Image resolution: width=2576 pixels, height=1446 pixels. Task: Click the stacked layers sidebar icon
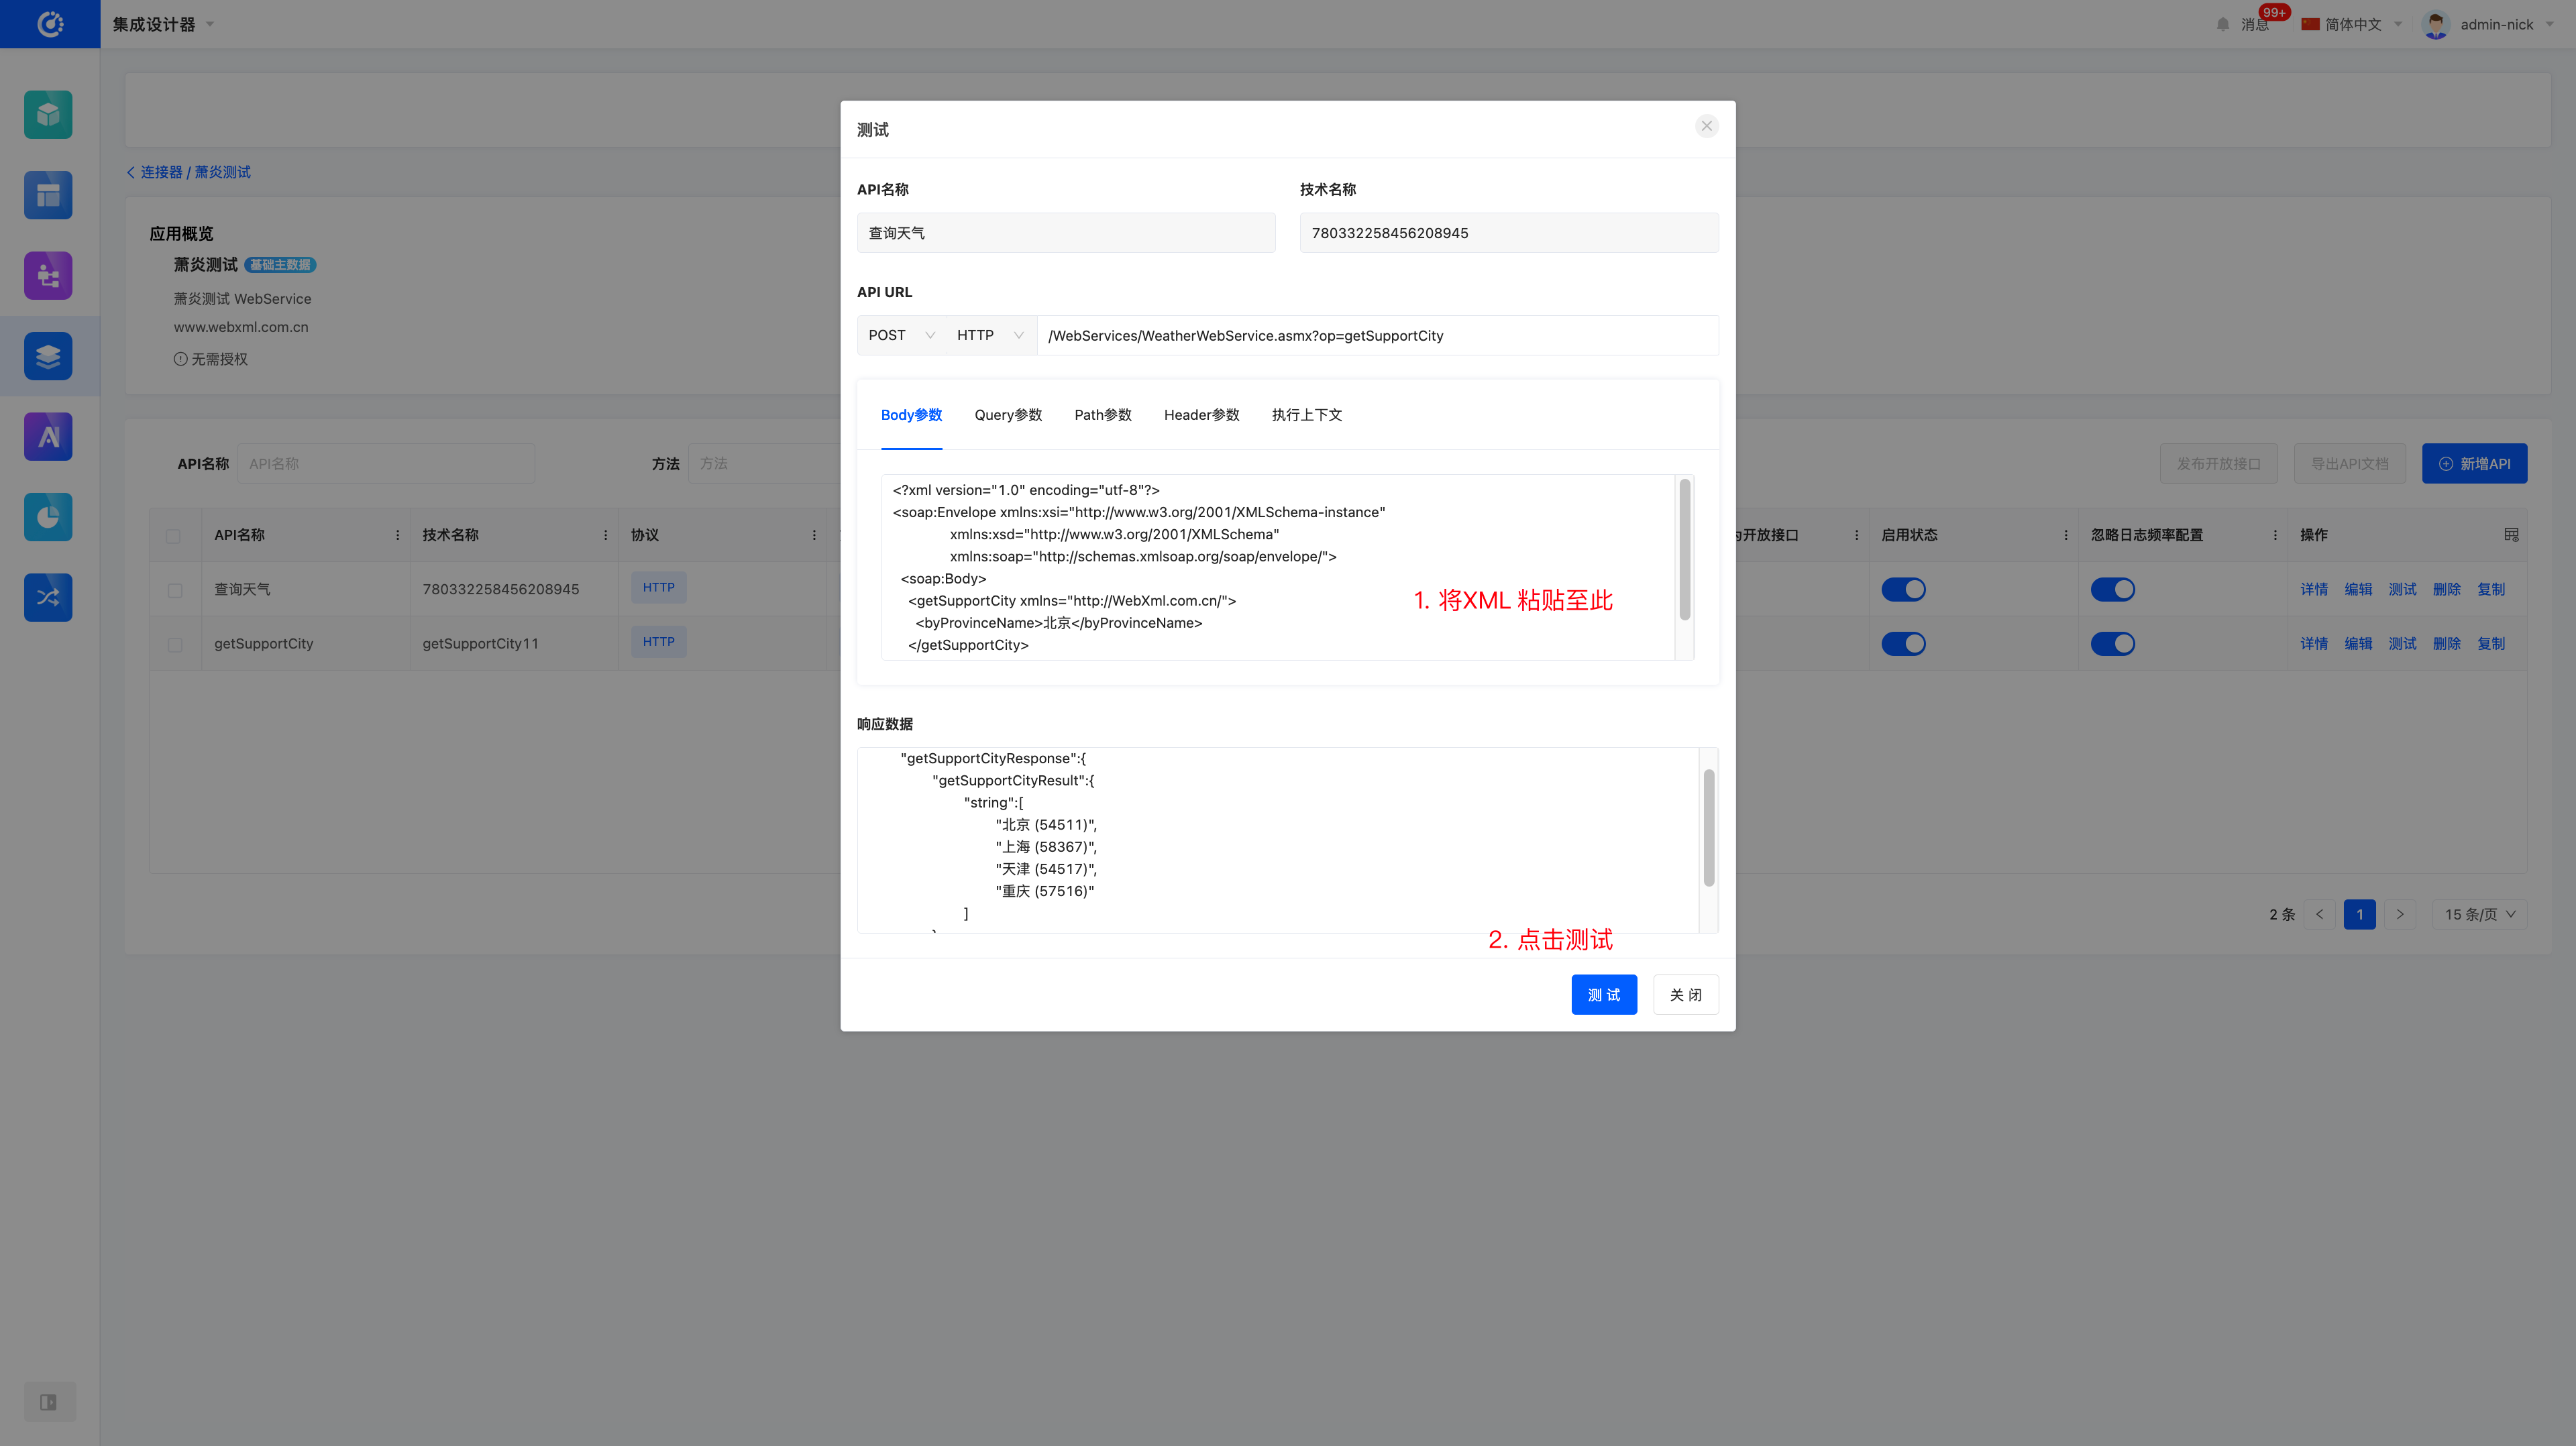pyautogui.click(x=48, y=356)
